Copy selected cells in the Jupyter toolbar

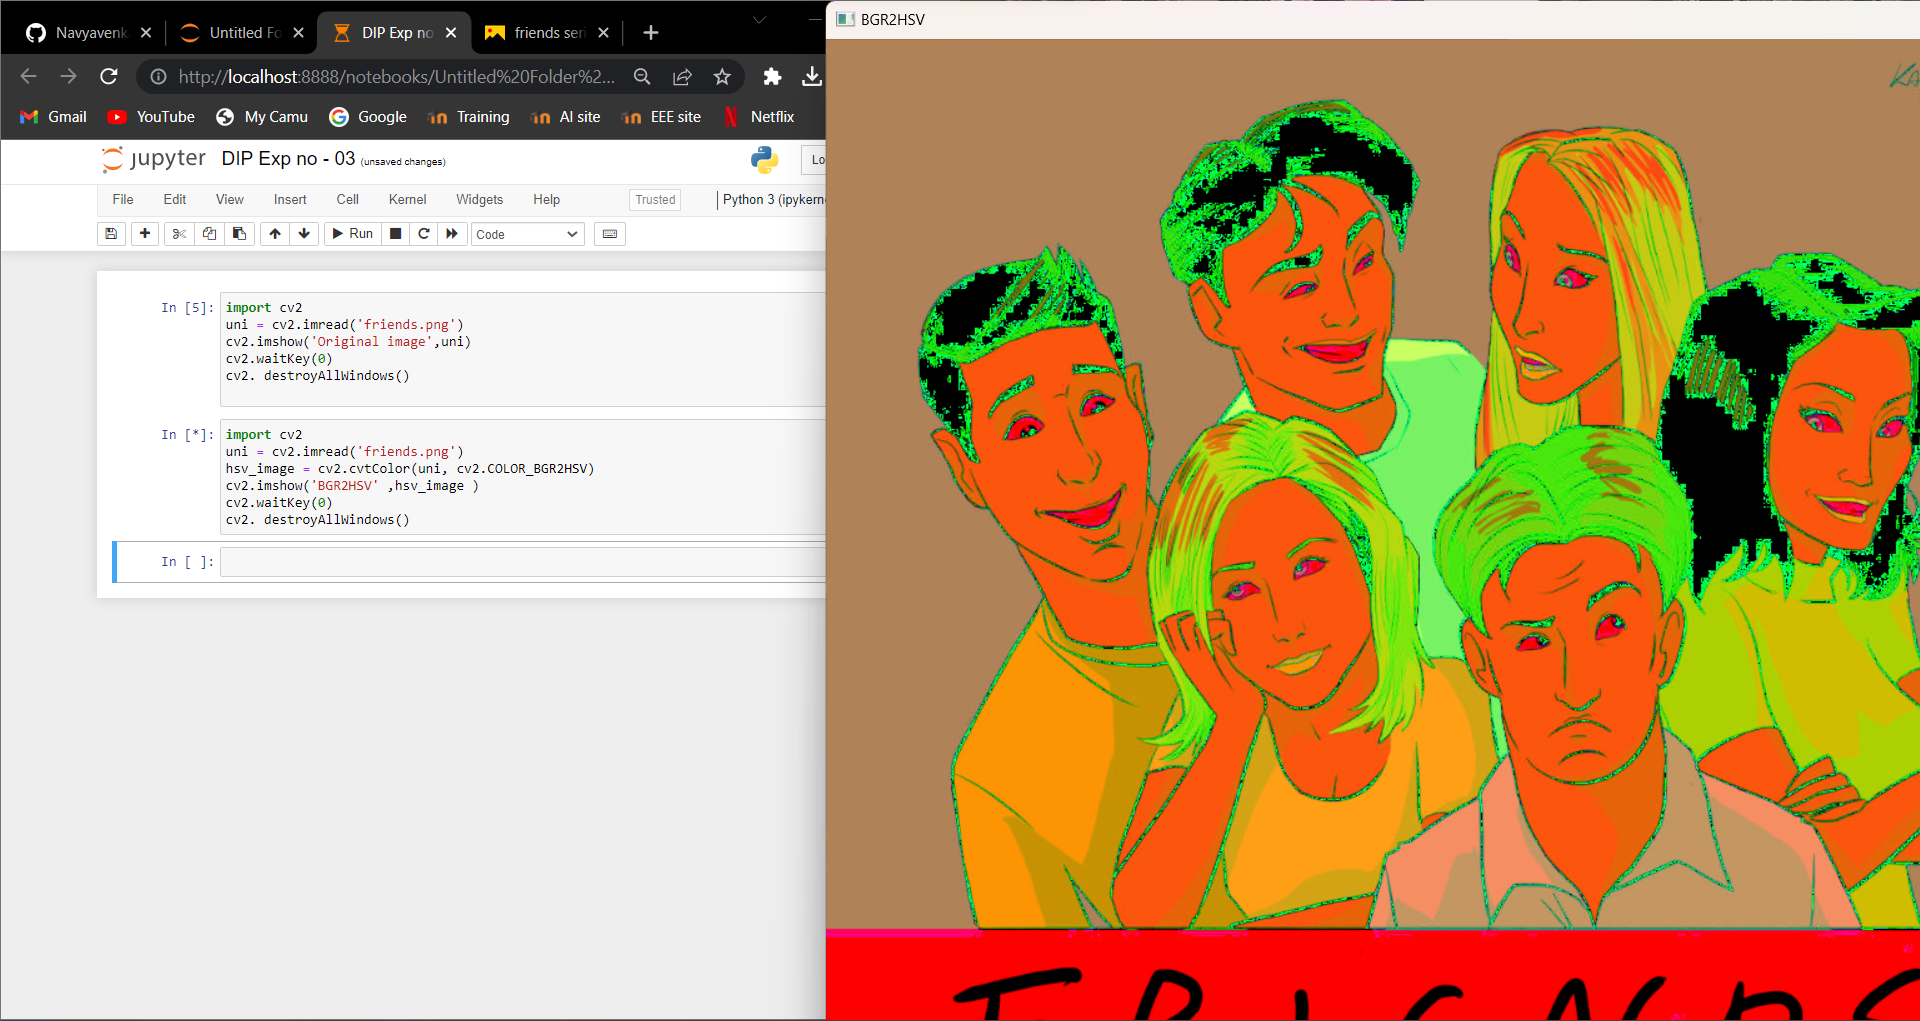[209, 234]
